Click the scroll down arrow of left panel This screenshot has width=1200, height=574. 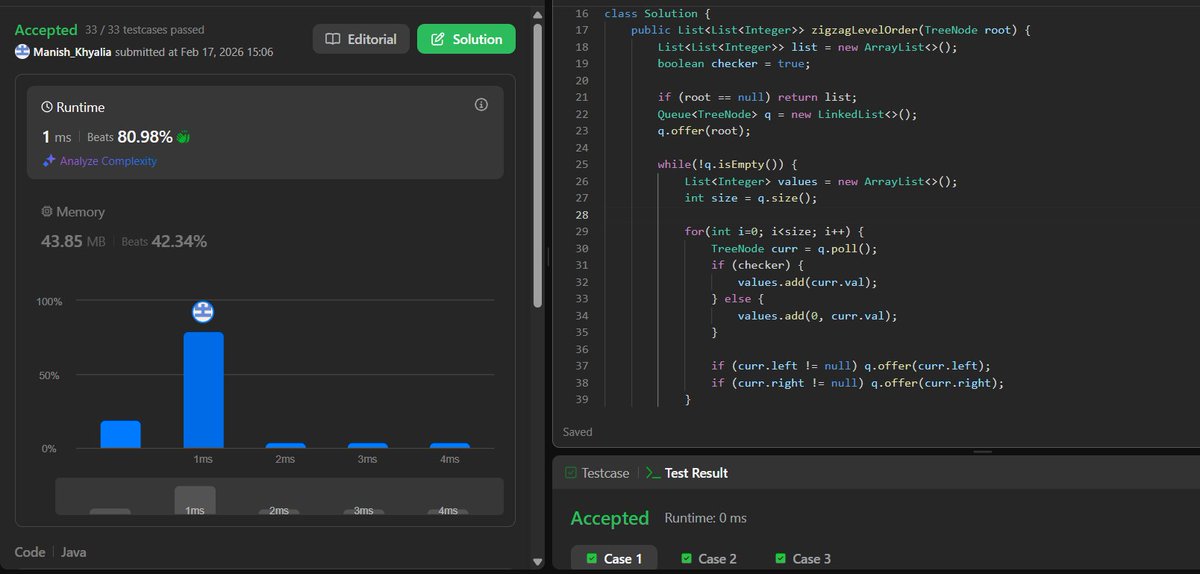538,563
